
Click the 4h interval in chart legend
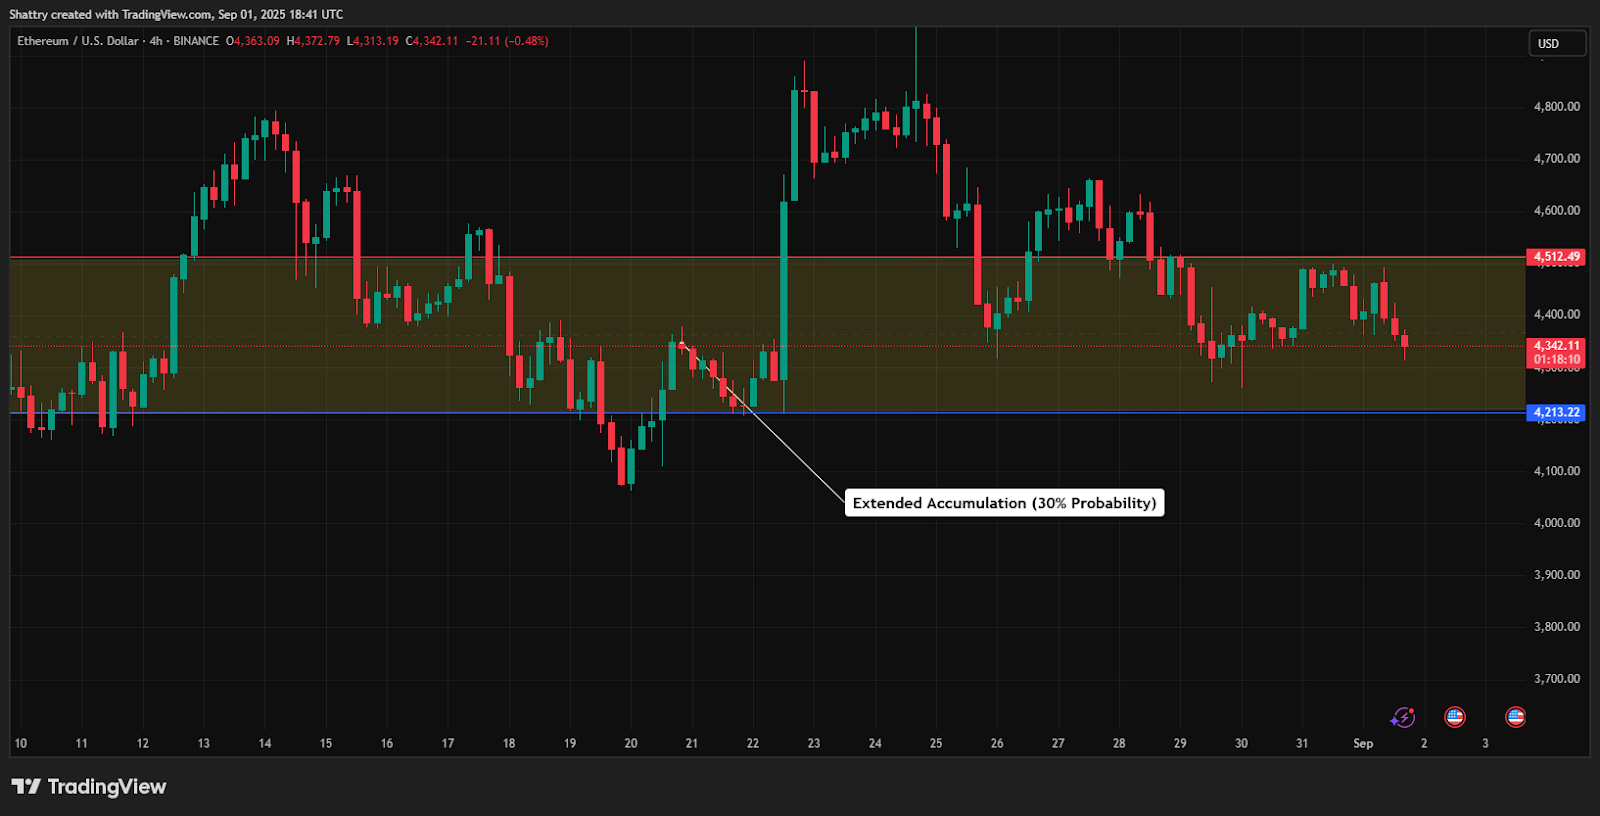156,41
